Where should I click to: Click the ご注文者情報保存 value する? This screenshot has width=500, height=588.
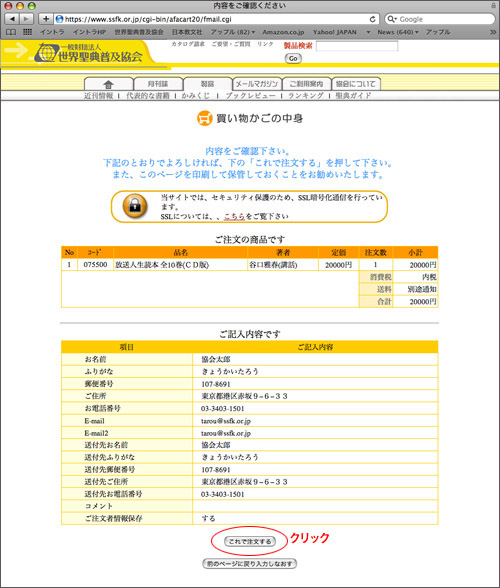point(209,518)
